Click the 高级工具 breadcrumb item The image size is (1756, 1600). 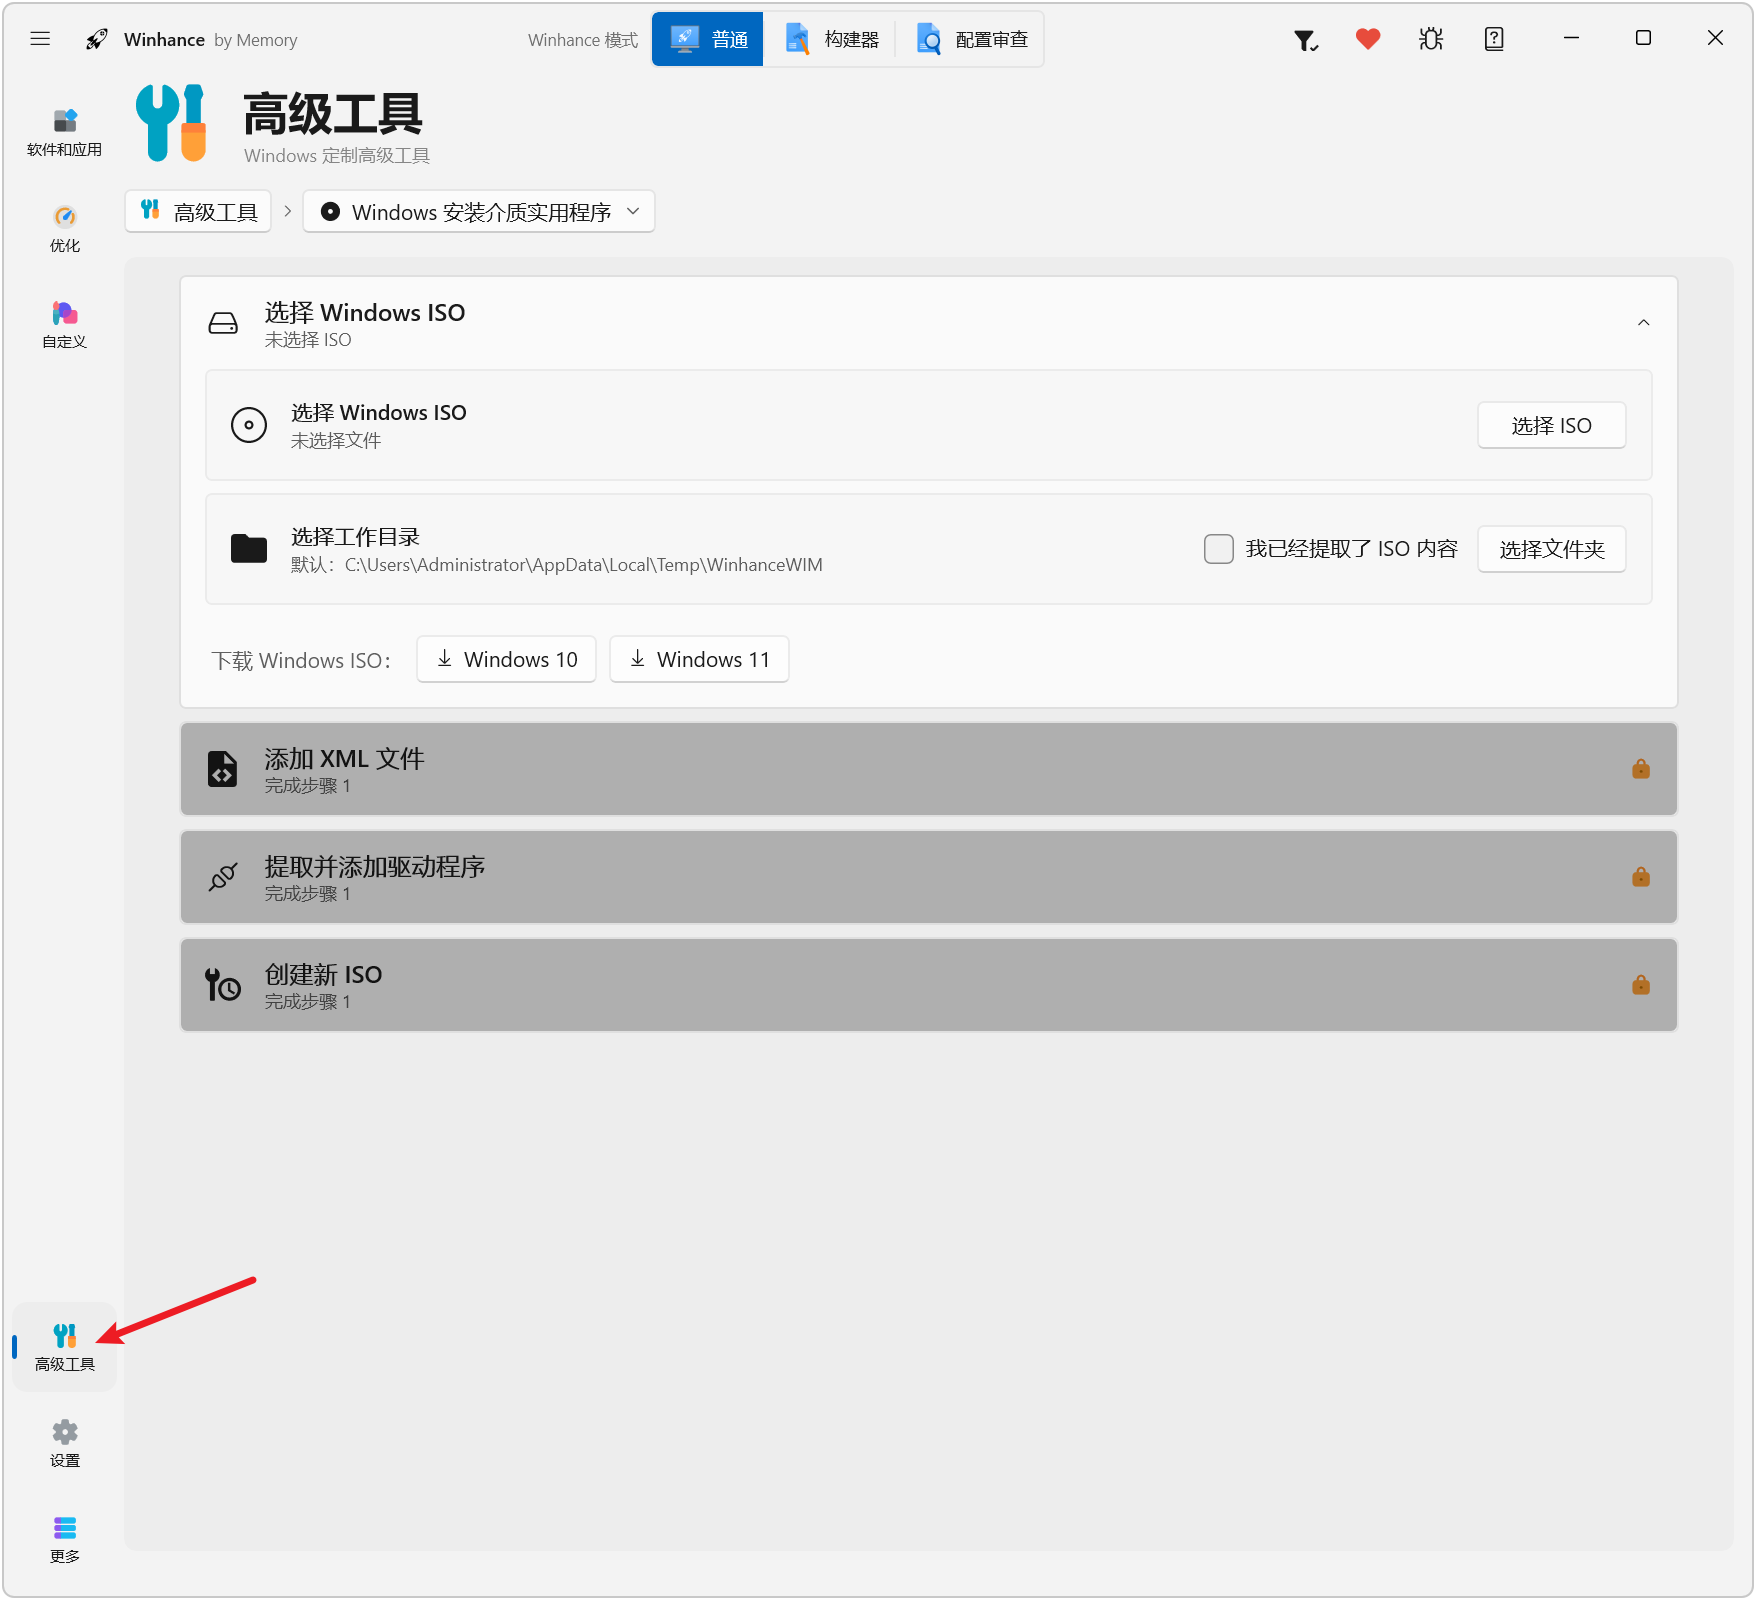198,212
